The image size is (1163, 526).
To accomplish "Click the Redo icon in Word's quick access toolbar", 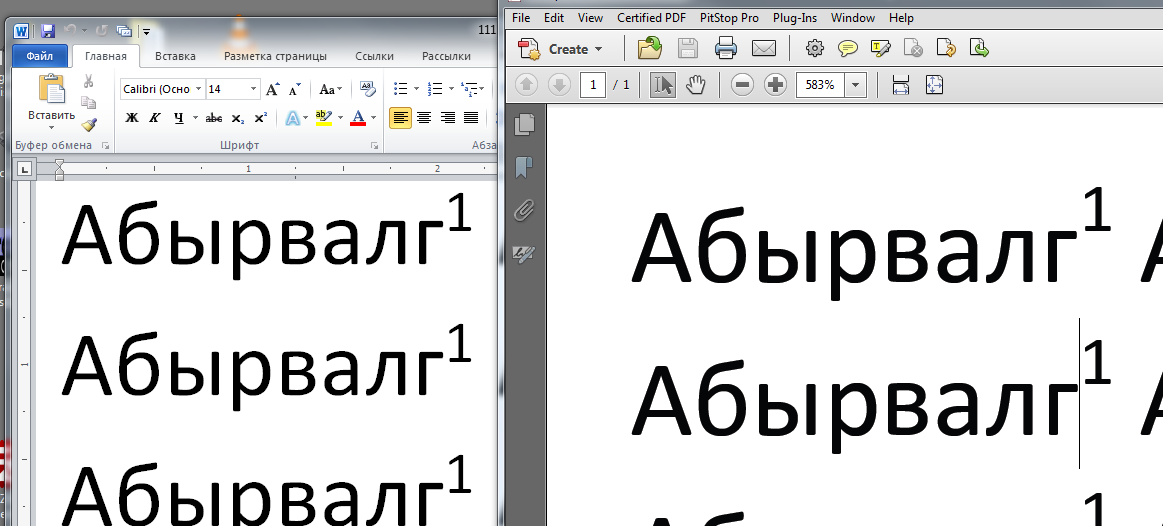I will pyautogui.click(x=102, y=31).
